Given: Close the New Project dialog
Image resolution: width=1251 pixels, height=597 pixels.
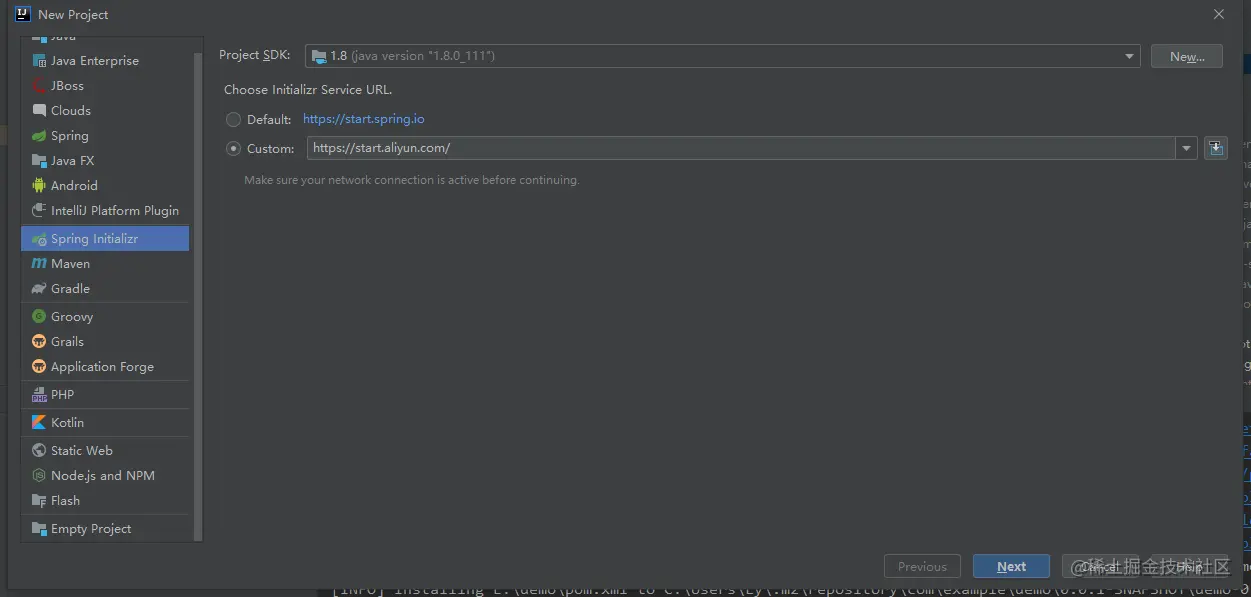Looking at the screenshot, I should (1218, 14).
